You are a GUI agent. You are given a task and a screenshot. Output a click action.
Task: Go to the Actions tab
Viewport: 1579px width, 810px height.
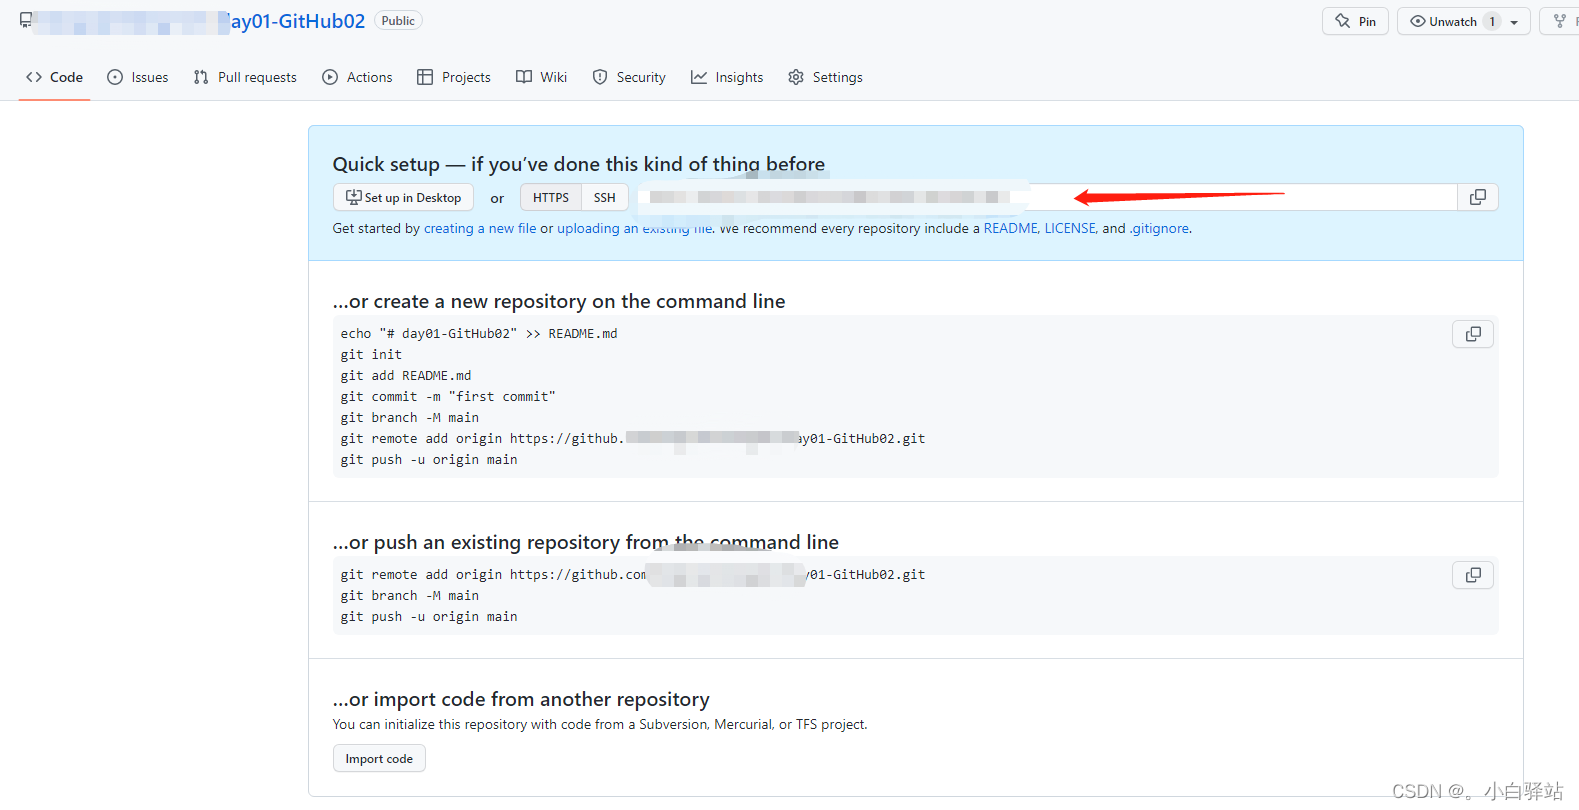pyautogui.click(x=357, y=77)
